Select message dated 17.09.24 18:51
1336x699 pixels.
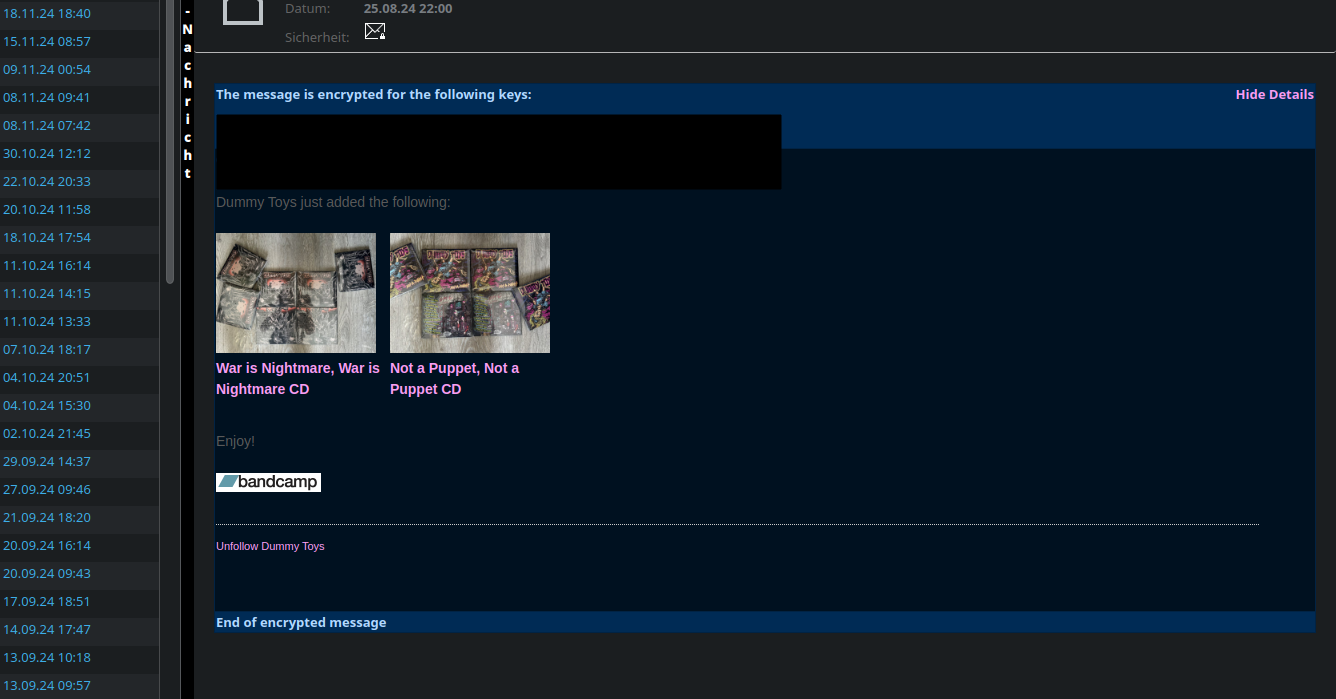coord(80,602)
